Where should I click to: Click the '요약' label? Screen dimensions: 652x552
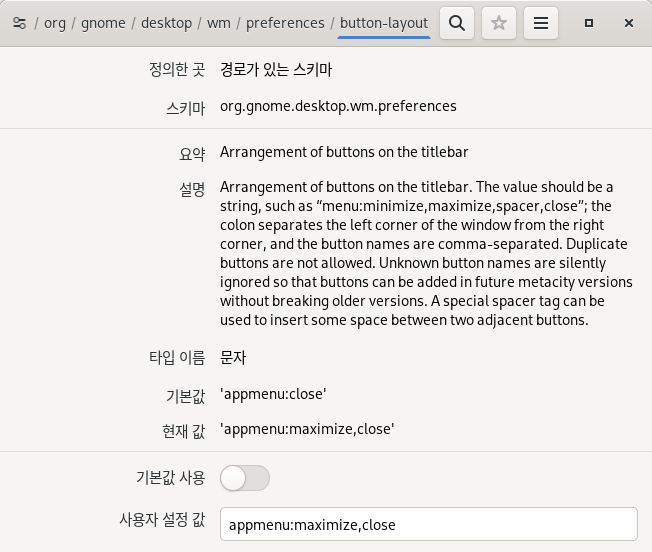coord(192,154)
